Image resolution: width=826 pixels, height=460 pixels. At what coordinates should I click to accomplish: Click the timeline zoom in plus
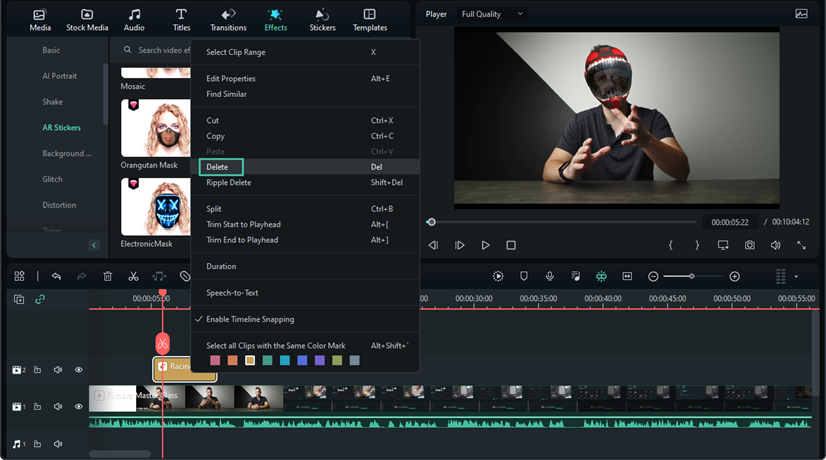tap(734, 276)
